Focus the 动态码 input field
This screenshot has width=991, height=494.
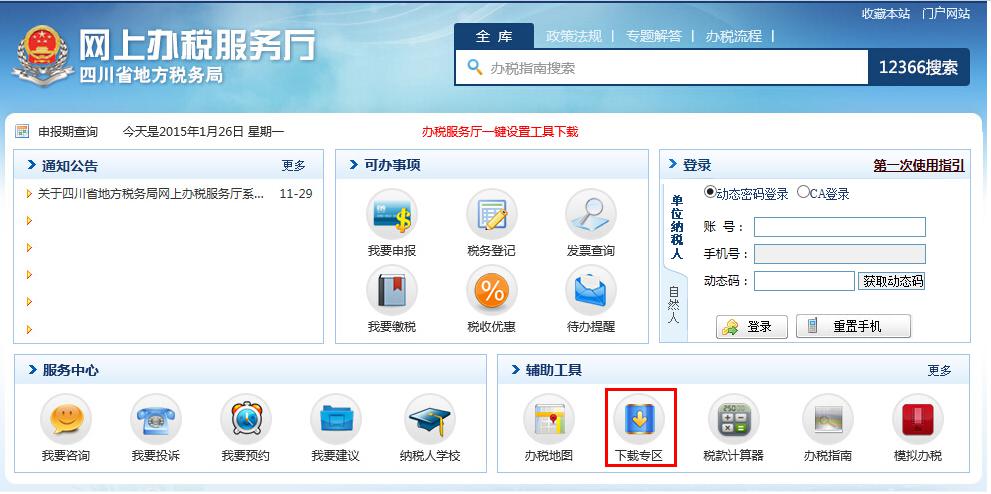point(804,281)
